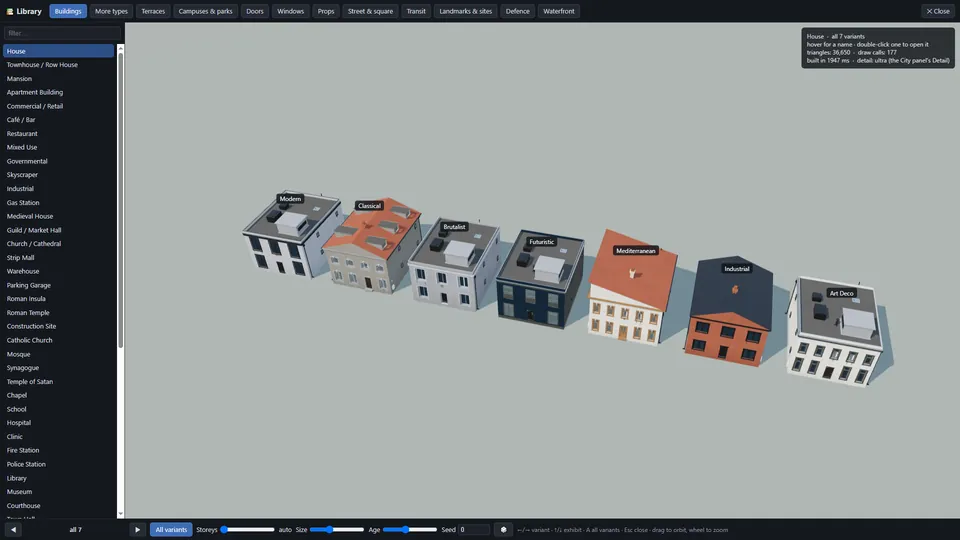Open the Doors tab
960x540 pixels.
pyautogui.click(x=255, y=11)
